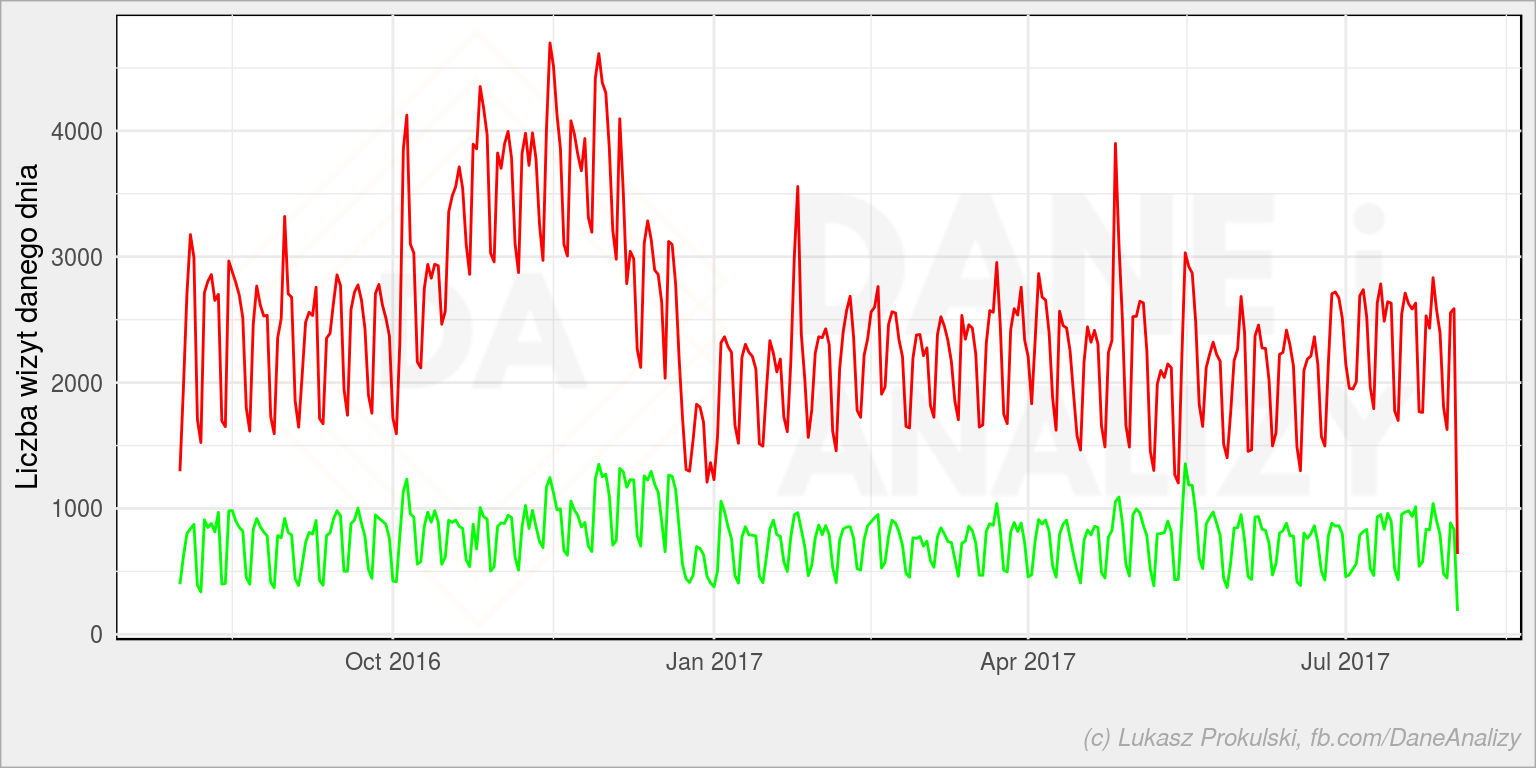Click the first red data point at the series start

[180, 470]
